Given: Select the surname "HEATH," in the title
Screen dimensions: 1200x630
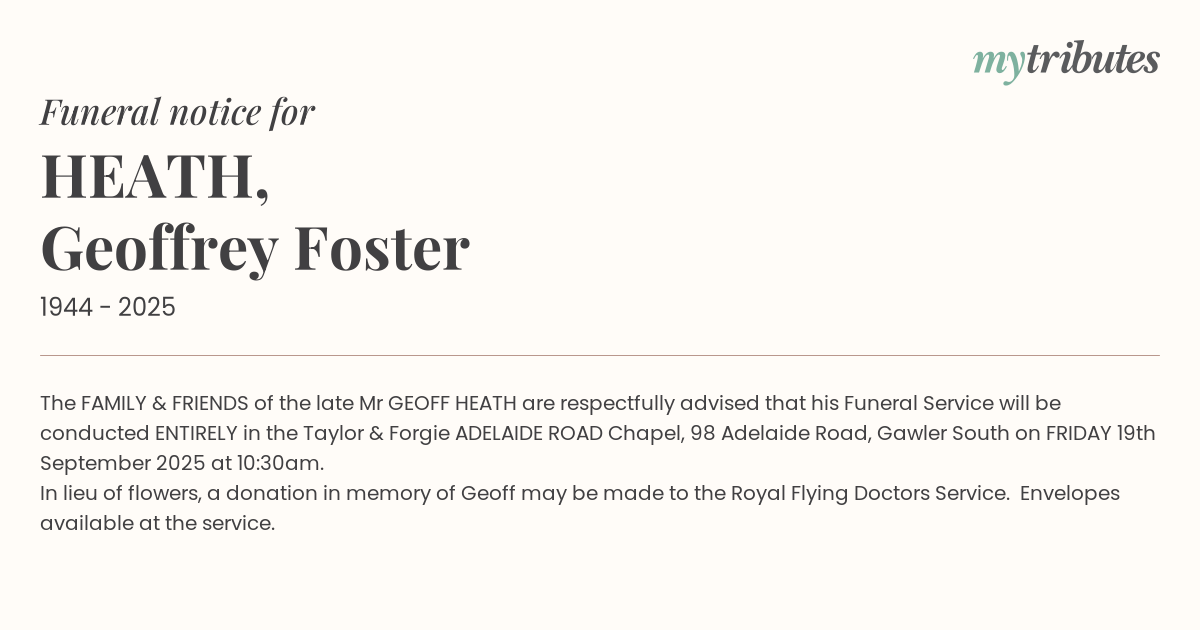Looking at the screenshot, I should coord(155,176).
